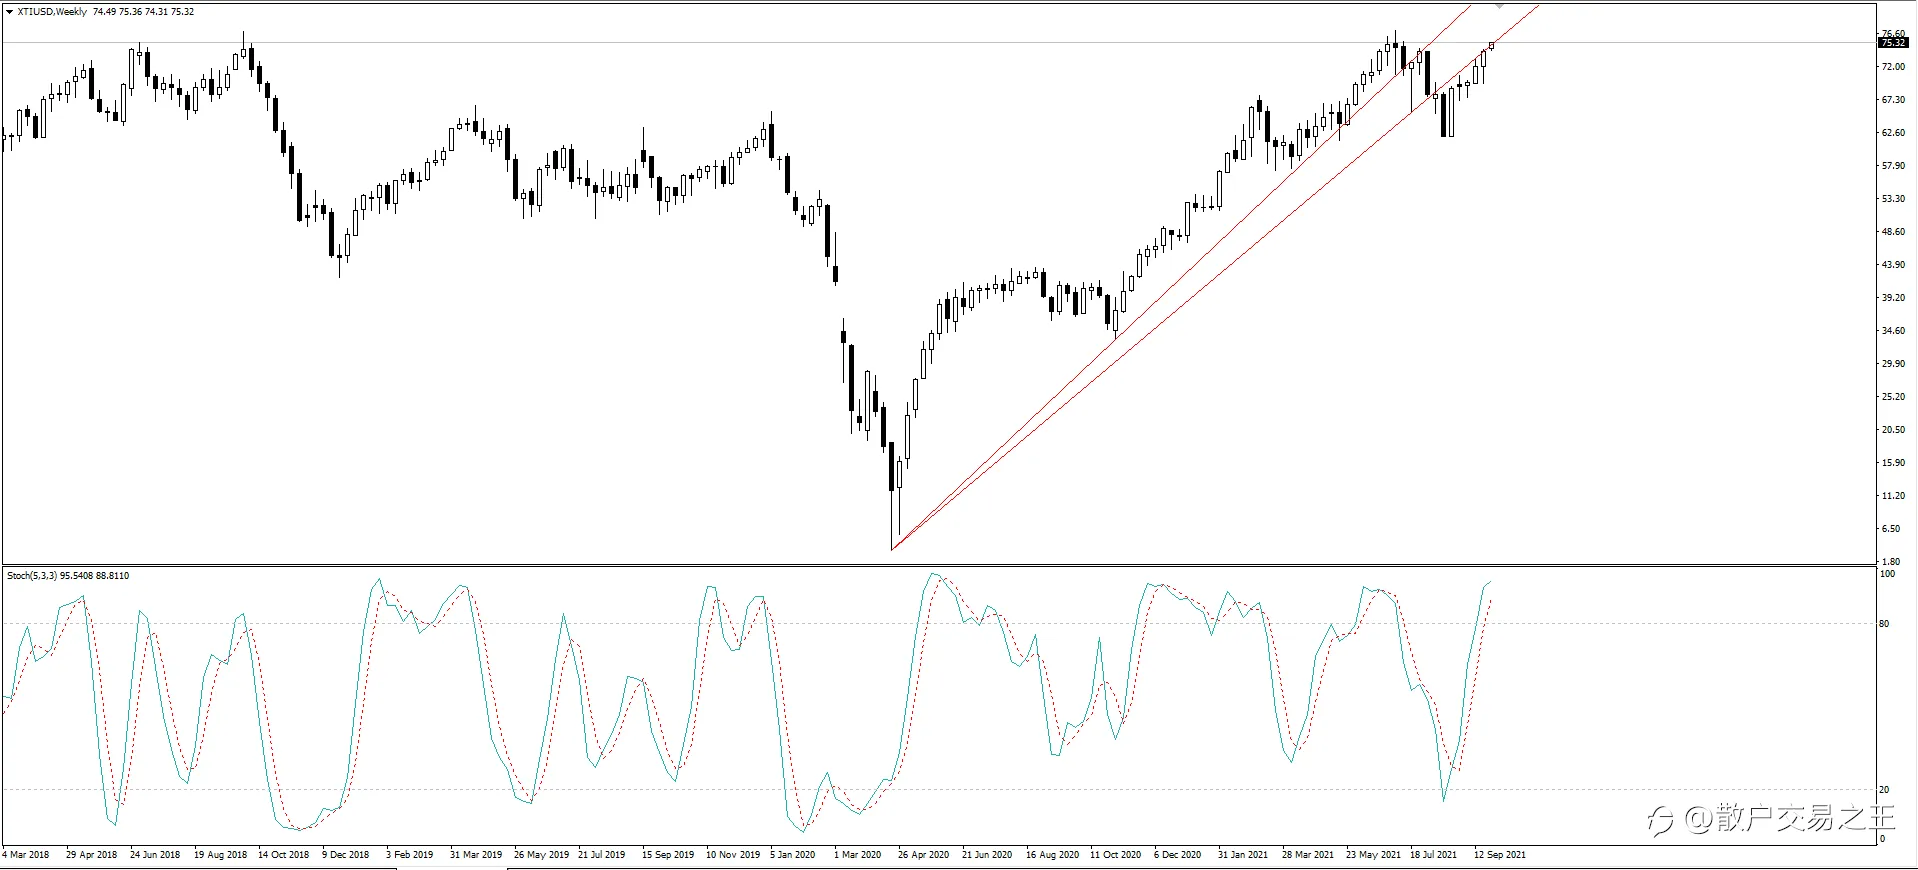This screenshot has width=1918, height=870.
Task: Click the 48.60 price axis label
Action: coord(1893,232)
